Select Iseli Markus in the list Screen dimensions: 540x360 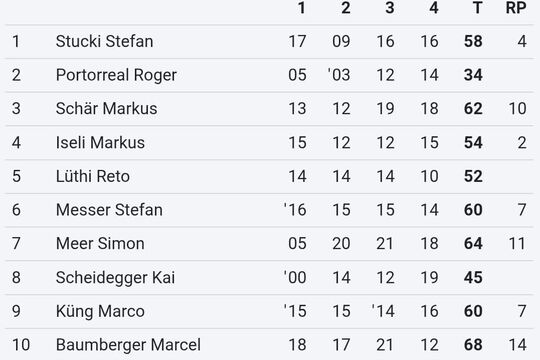coord(100,143)
